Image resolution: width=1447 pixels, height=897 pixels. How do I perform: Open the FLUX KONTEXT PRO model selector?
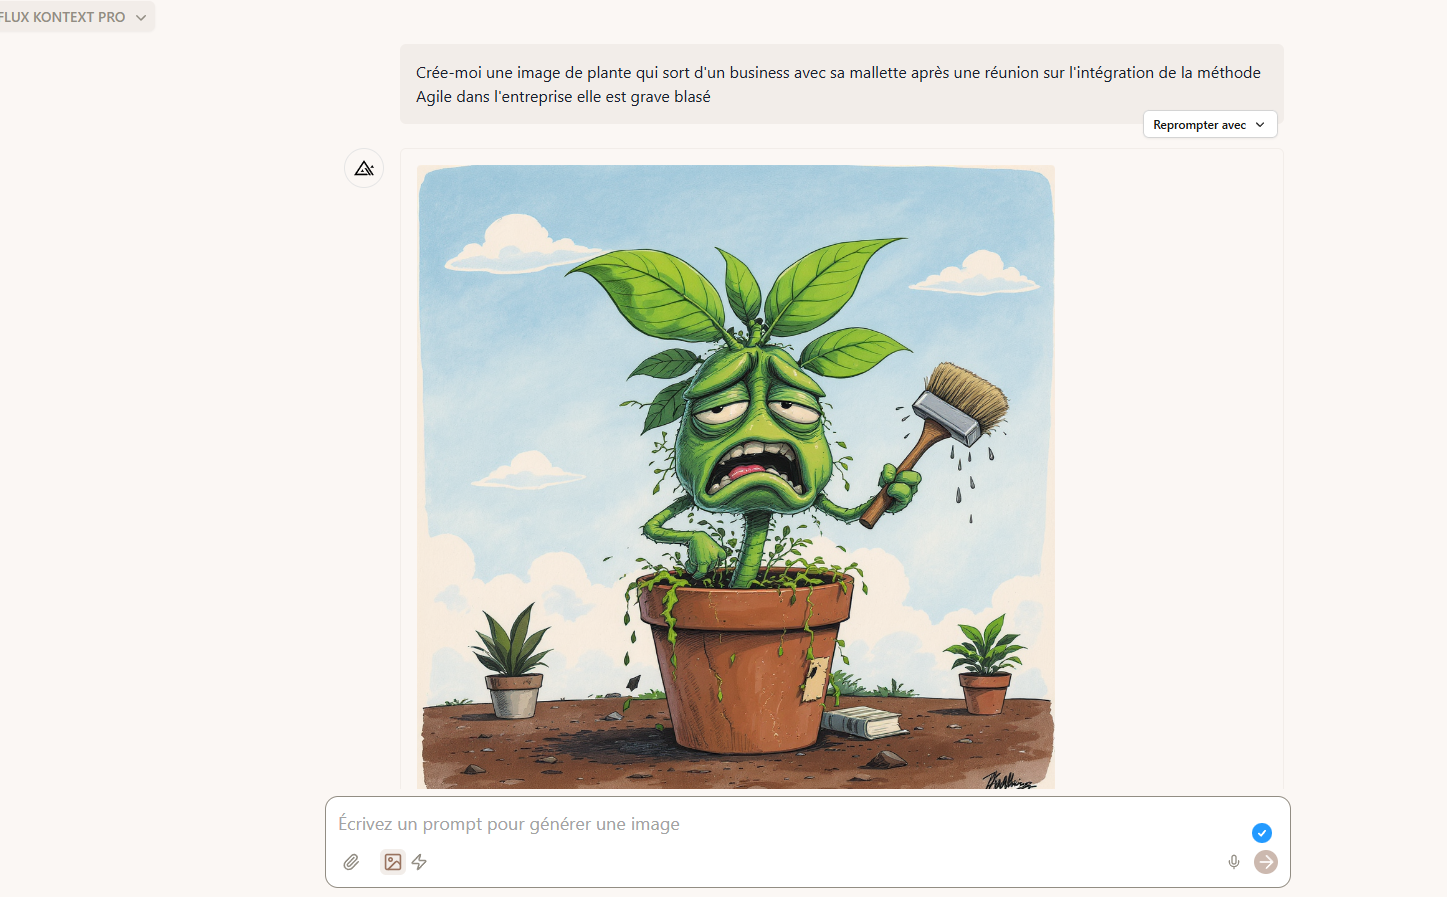pyautogui.click(x=72, y=17)
